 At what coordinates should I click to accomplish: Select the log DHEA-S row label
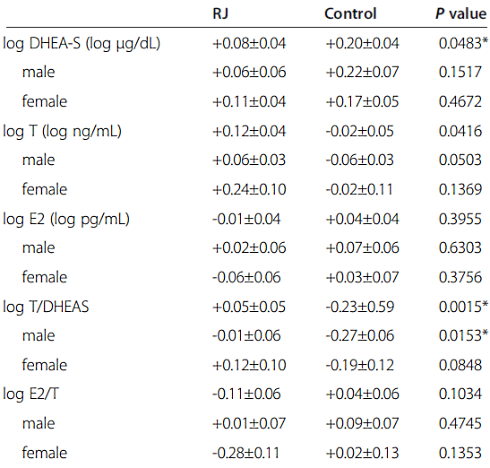coord(82,44)
